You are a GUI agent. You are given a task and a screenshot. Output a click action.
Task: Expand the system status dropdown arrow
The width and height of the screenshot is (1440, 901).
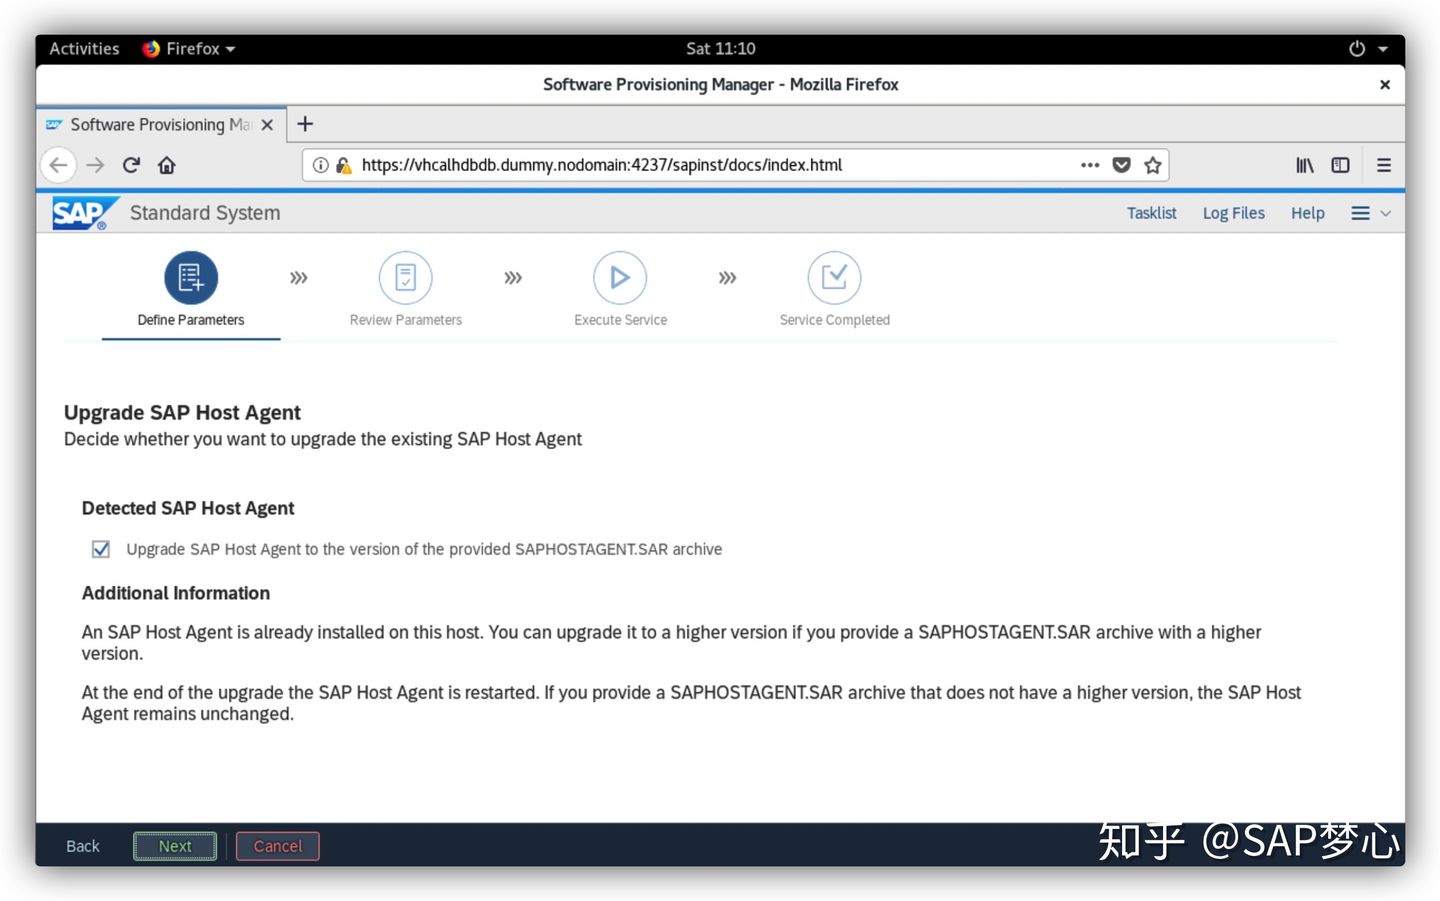point(1383,49)
